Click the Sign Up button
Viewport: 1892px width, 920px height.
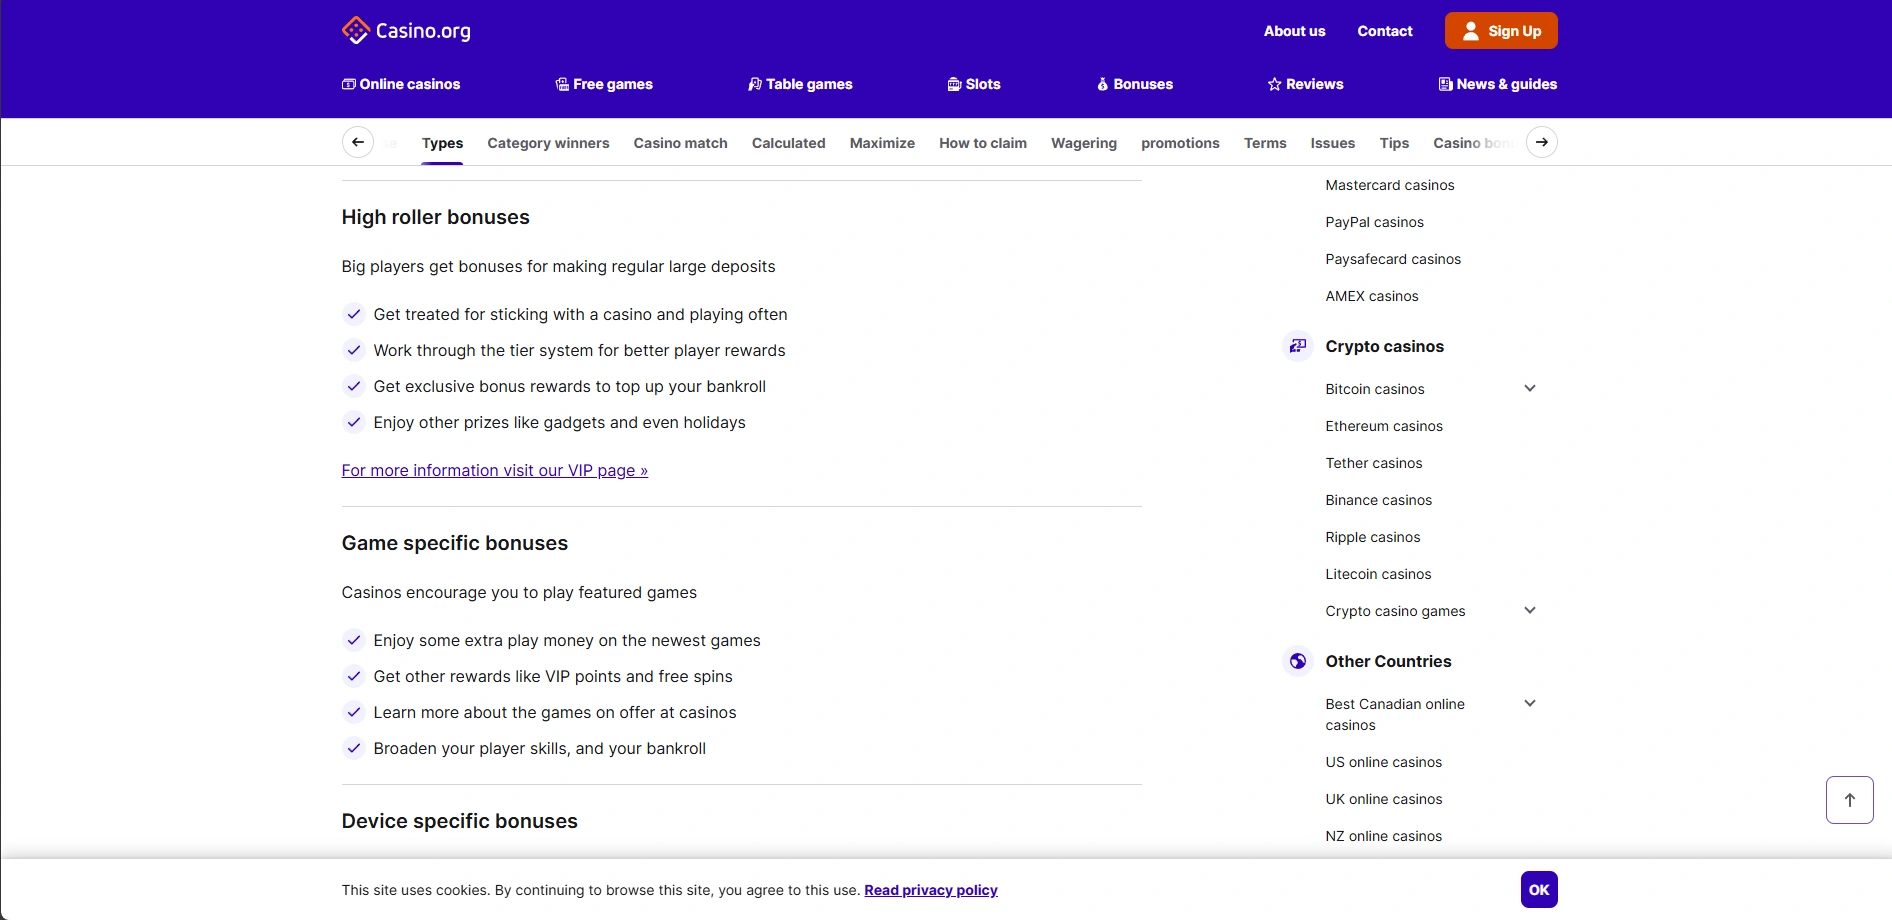pyautogui.click(x=1501, y=31)
